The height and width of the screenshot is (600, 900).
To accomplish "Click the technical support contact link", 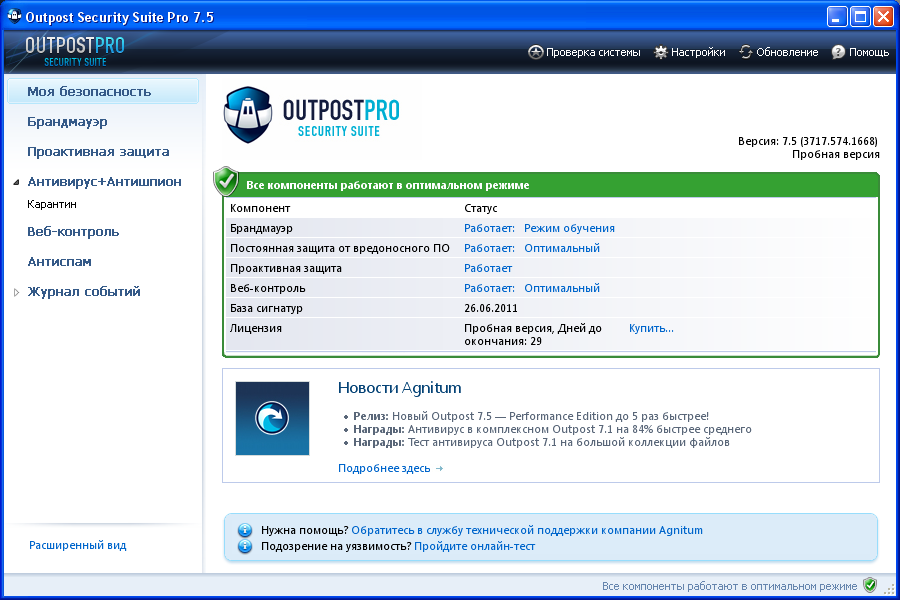I will click(527, 530).
